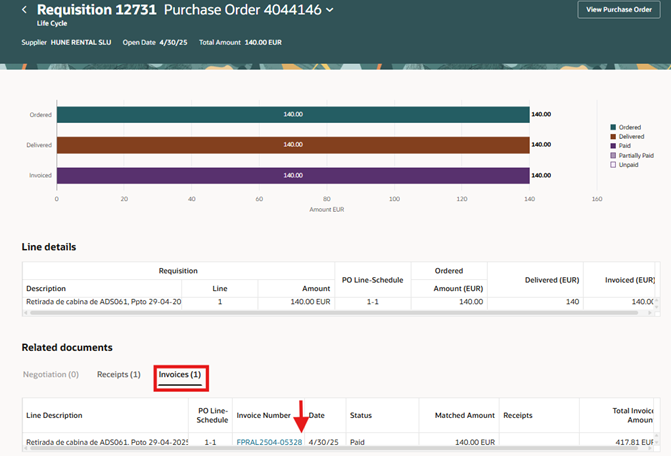Toggle the Unpaid legend swatch
The image size is (671, 456).
click(x=613, y=165)
